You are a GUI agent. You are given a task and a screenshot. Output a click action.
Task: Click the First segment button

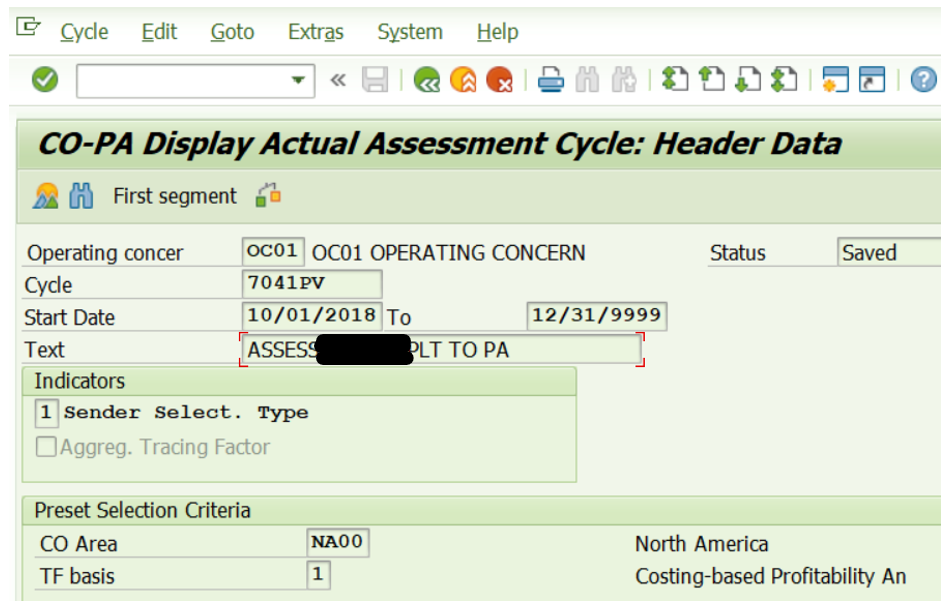coord(175,196)
